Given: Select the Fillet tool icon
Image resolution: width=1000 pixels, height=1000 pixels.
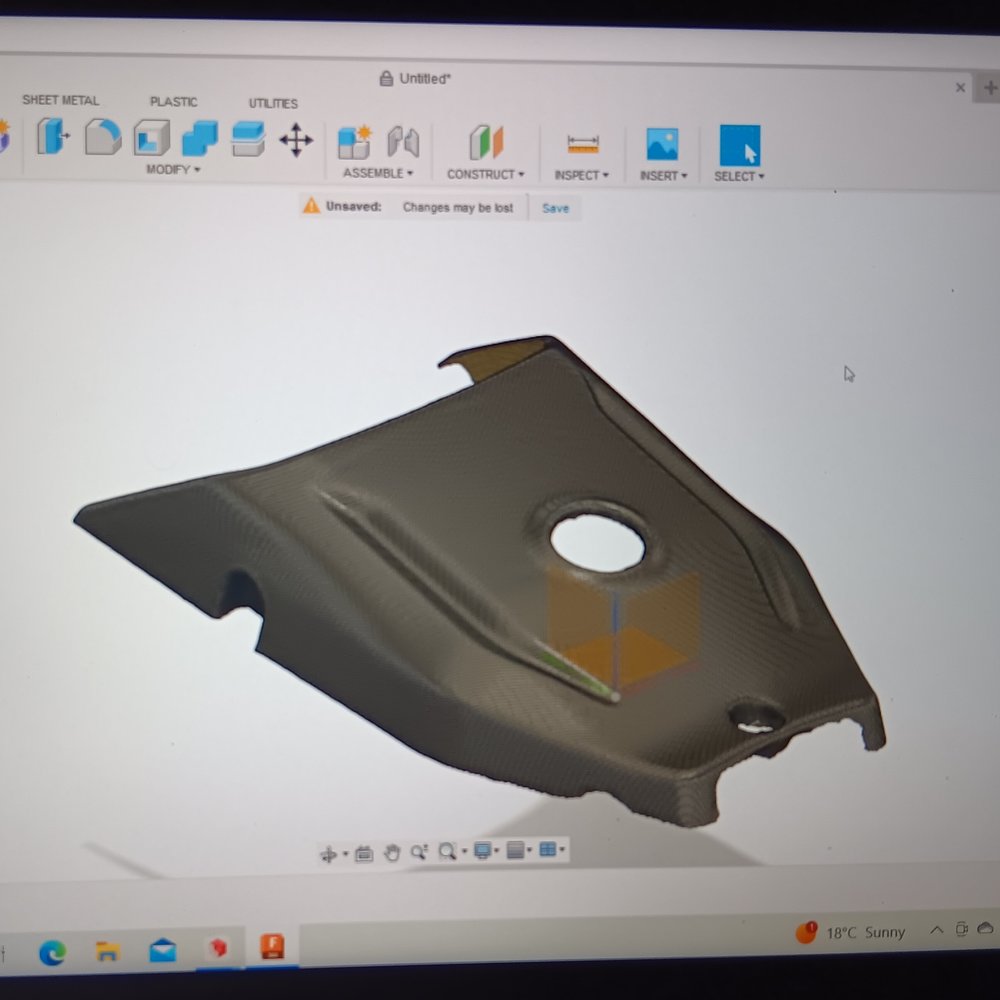Looking at the screenshot, I should click(103, 136).
